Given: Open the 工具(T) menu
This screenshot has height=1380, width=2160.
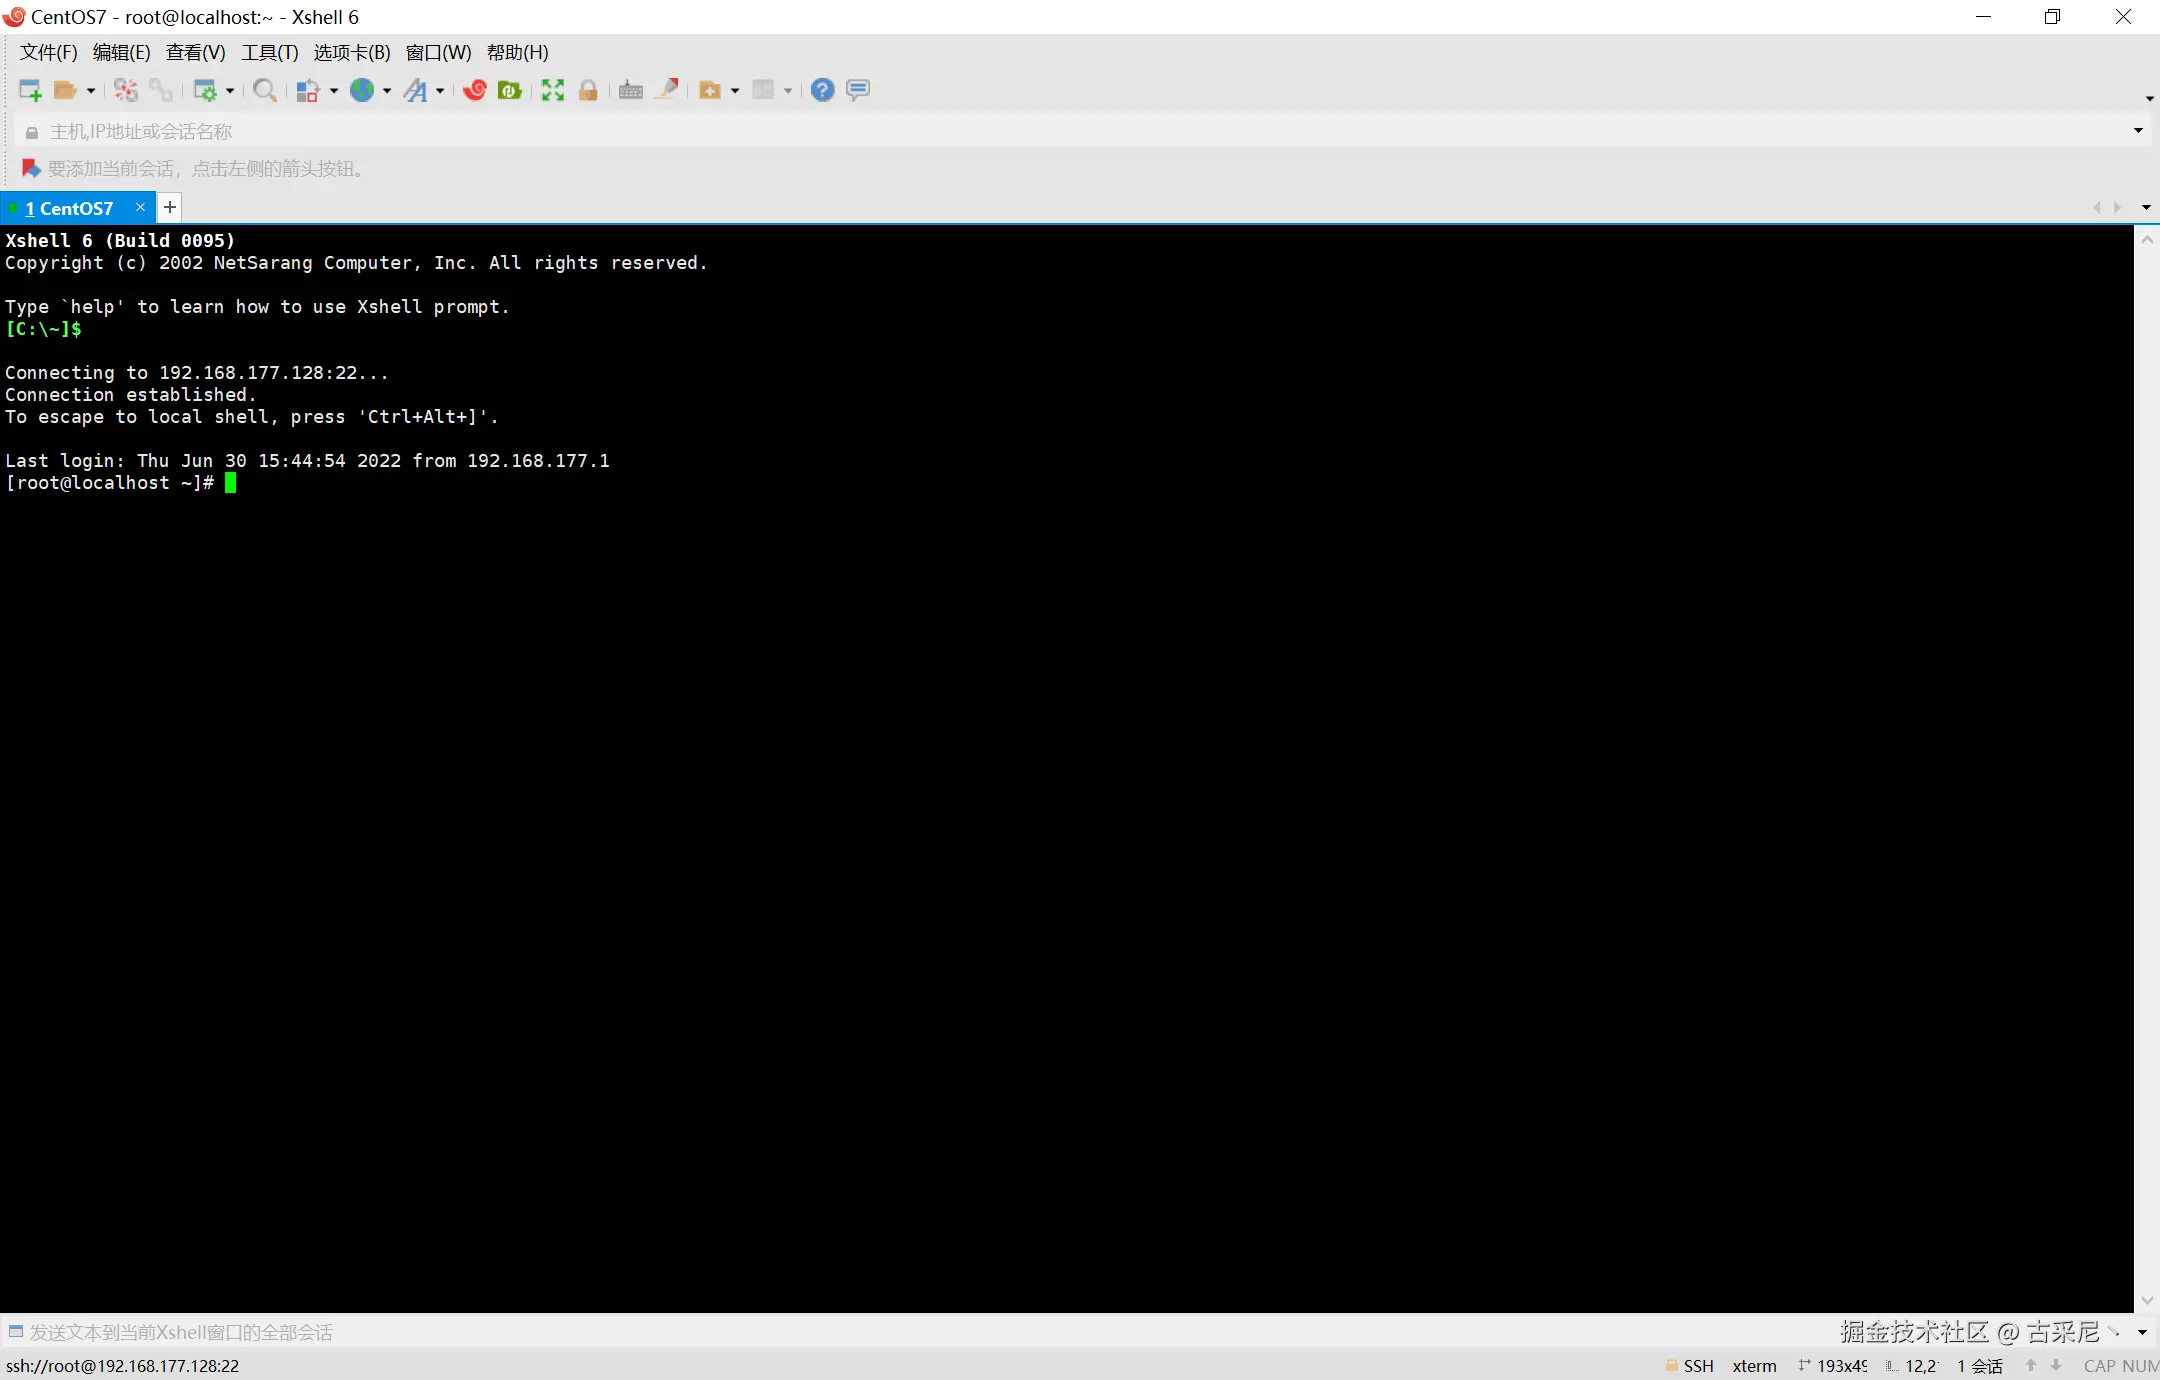Looking at the screenshot, I should tap(269, 53).
